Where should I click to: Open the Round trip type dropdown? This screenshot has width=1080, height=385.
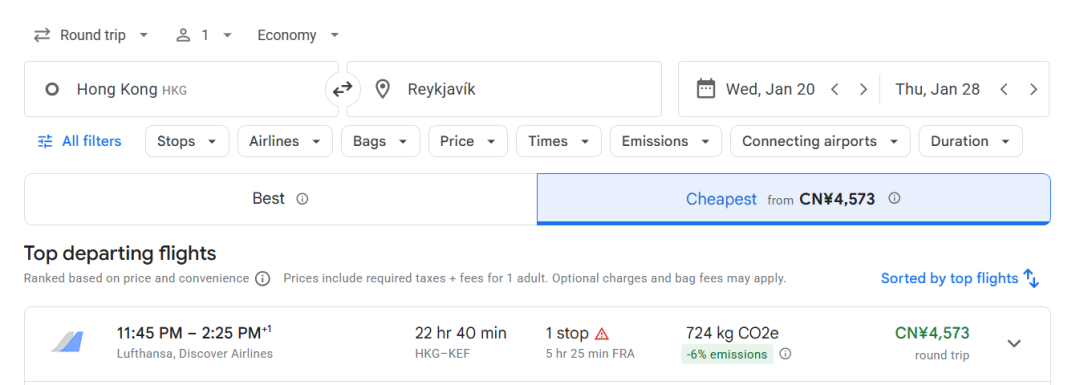[91, 35]
